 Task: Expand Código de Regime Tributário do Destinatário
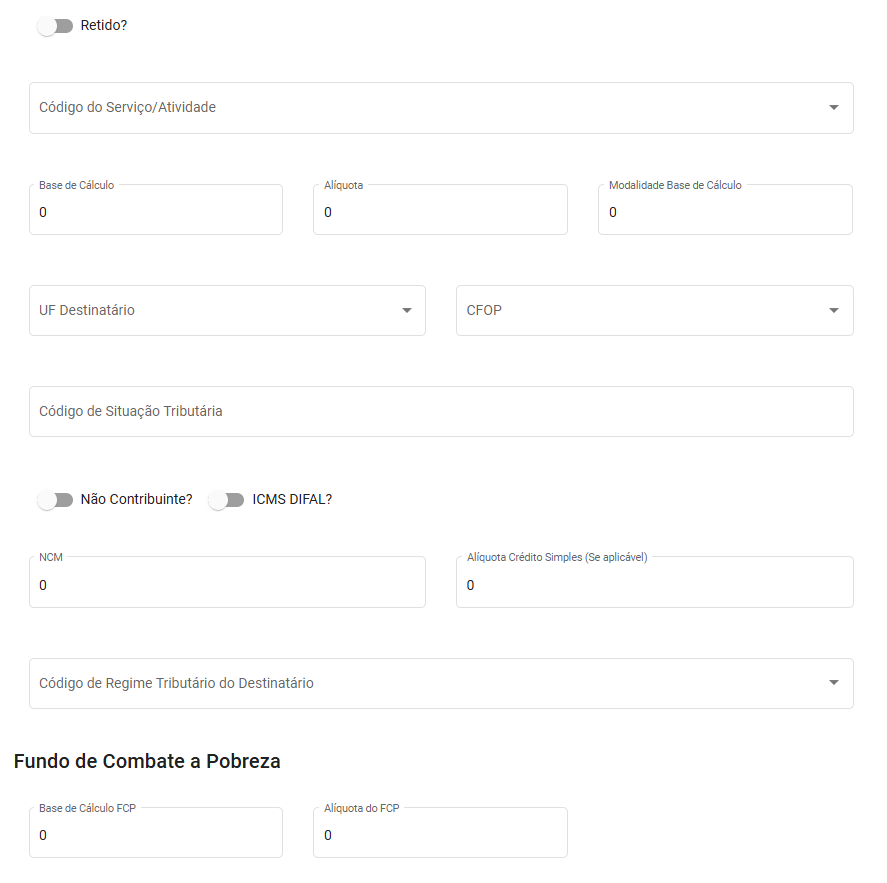point(833,683)
